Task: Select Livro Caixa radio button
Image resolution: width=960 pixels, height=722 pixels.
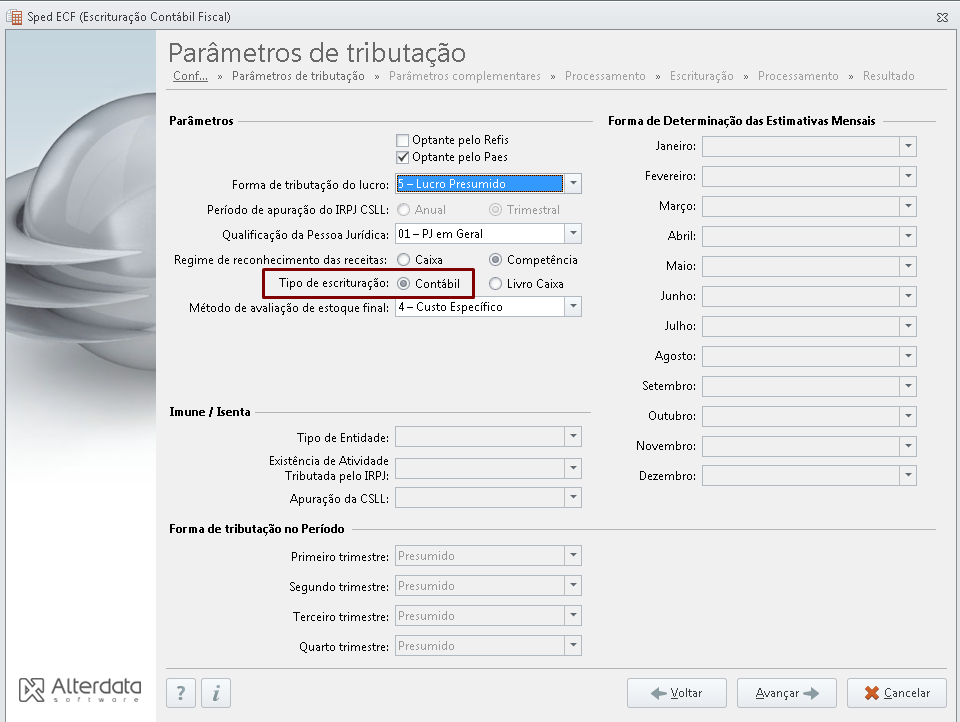Action: [x=495, y=284]
